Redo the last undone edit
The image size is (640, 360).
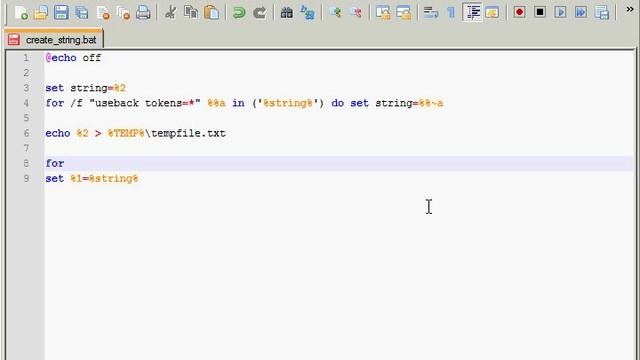(260, 13)
